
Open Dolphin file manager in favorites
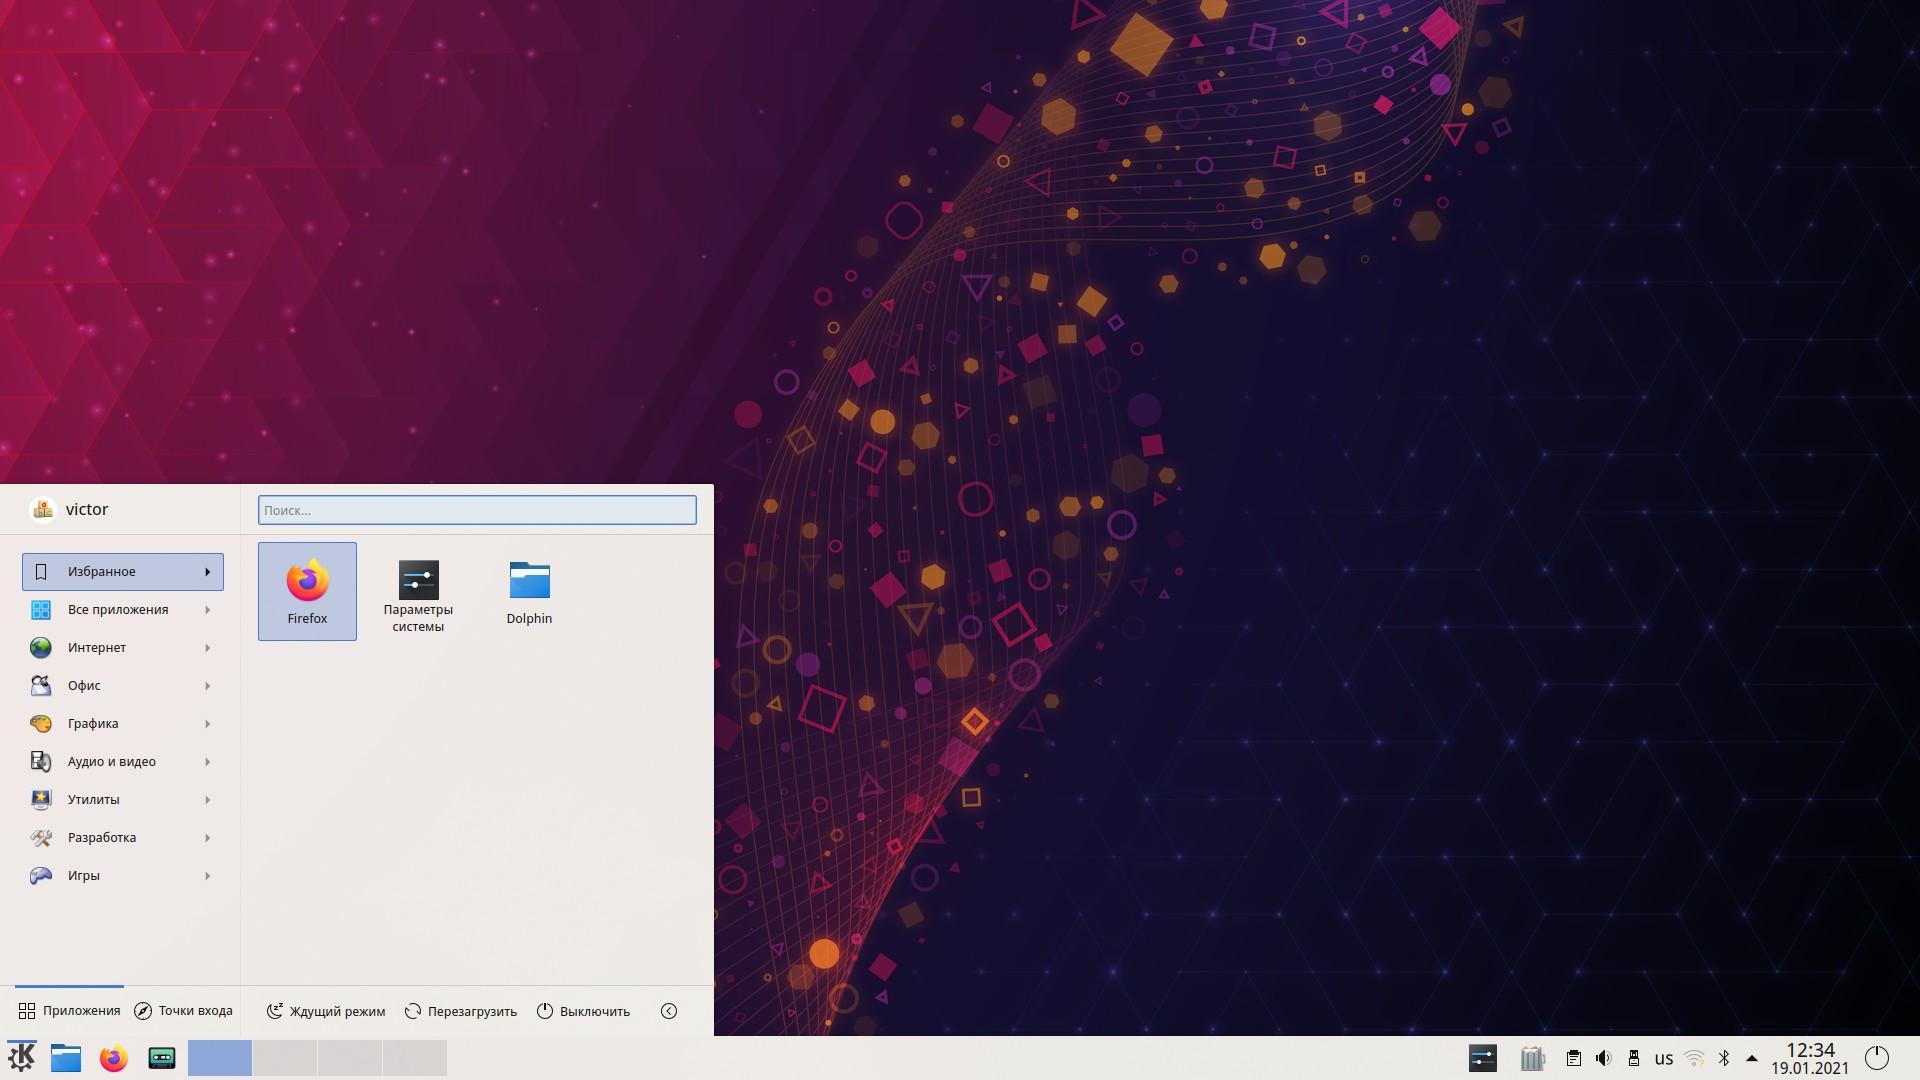(x=529, y=590)
